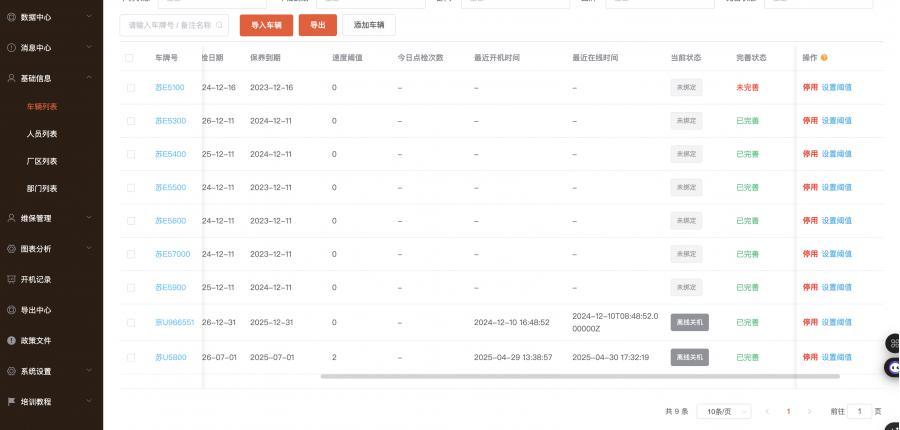Click the 政策文件 sidebar icon

[x=11, y=341]
